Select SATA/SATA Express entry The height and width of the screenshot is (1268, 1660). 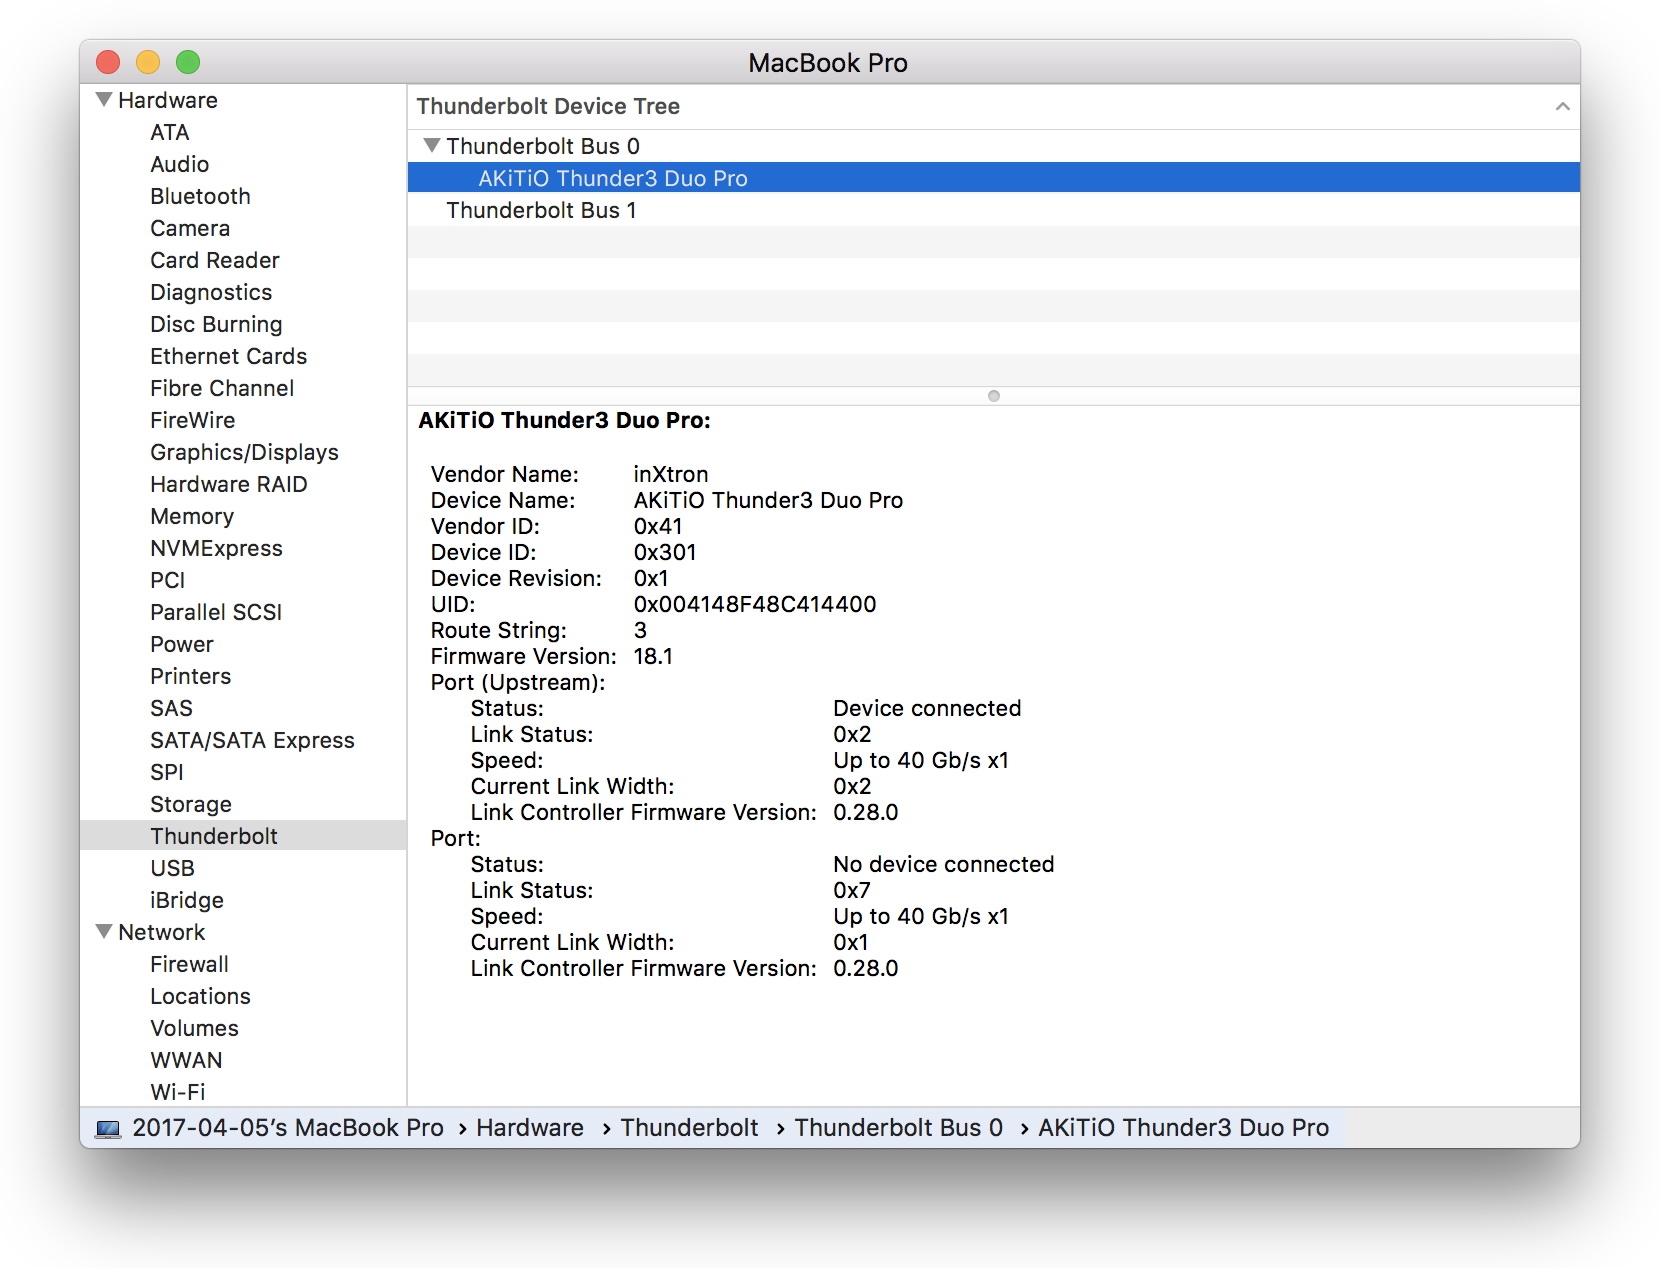point(252,740)
